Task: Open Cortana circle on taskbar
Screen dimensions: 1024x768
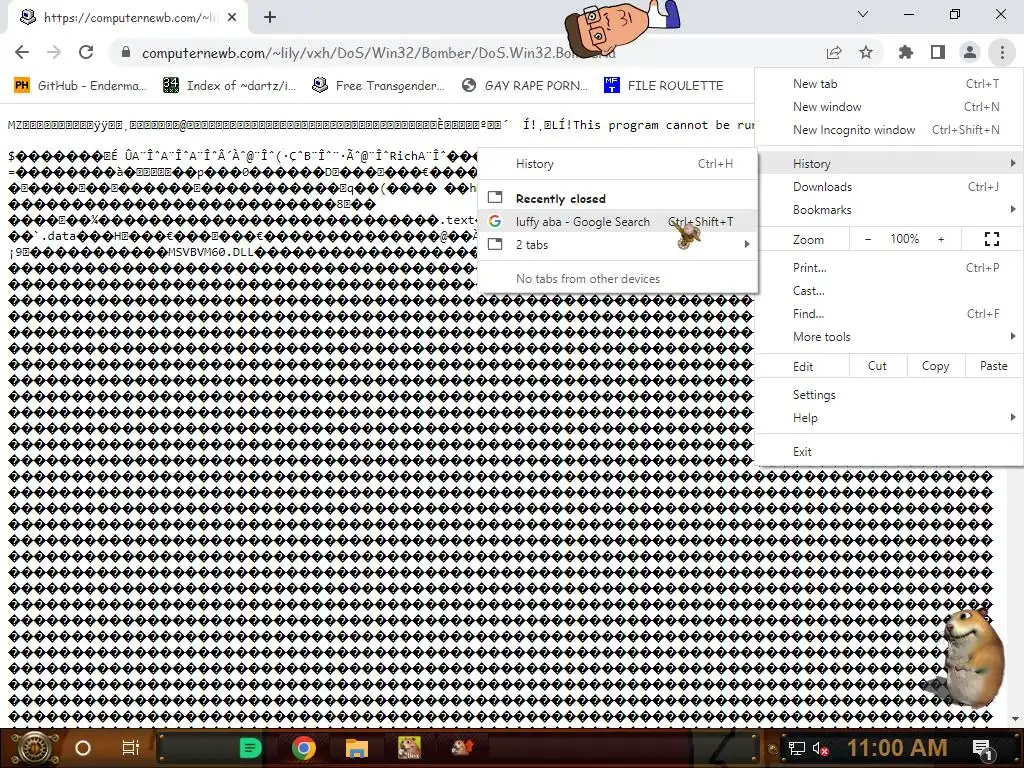Action: 83,748
